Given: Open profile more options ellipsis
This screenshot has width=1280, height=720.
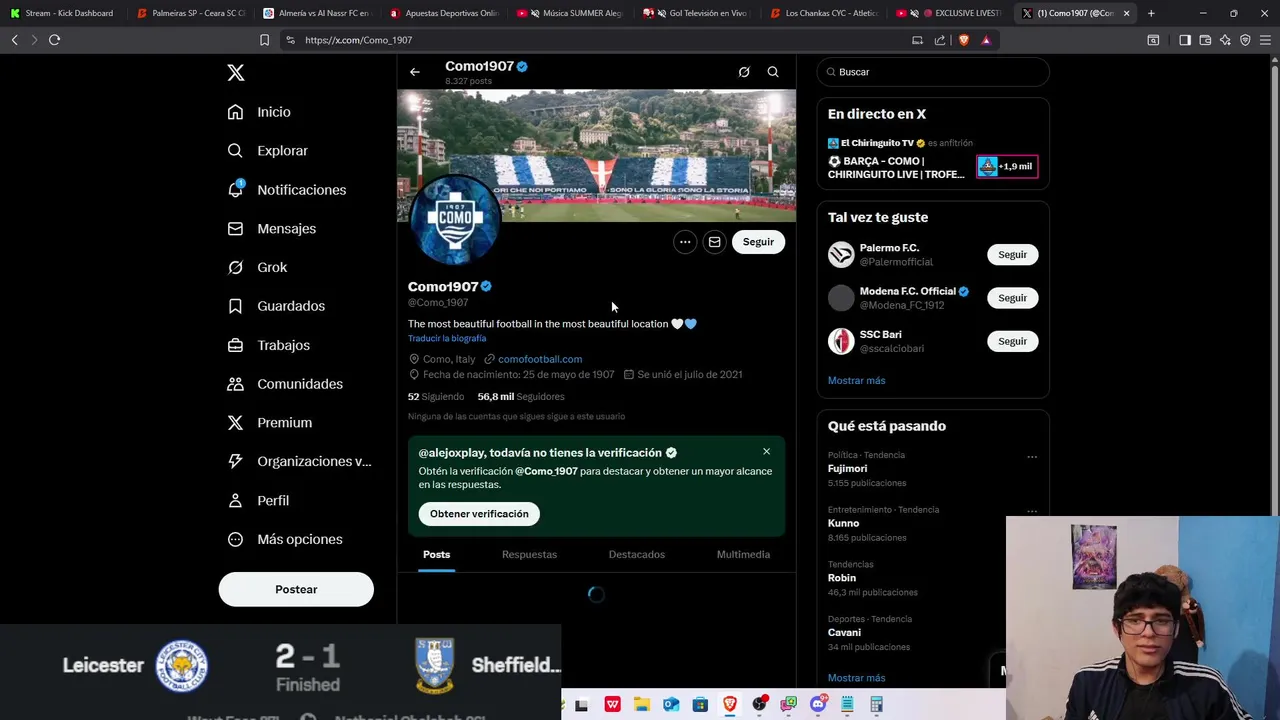Looking at the screenshot, I should point(685,242).
